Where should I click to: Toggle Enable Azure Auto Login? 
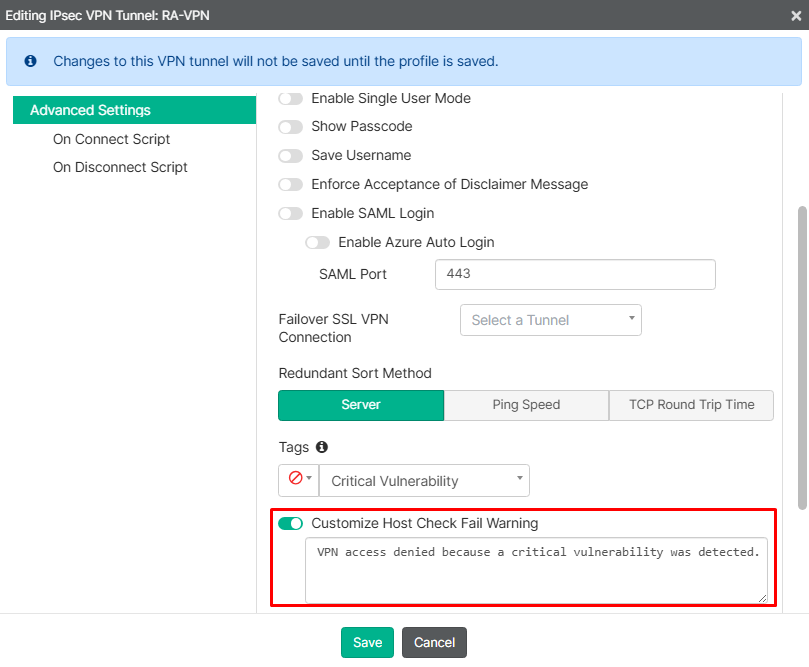pos(317,242)
